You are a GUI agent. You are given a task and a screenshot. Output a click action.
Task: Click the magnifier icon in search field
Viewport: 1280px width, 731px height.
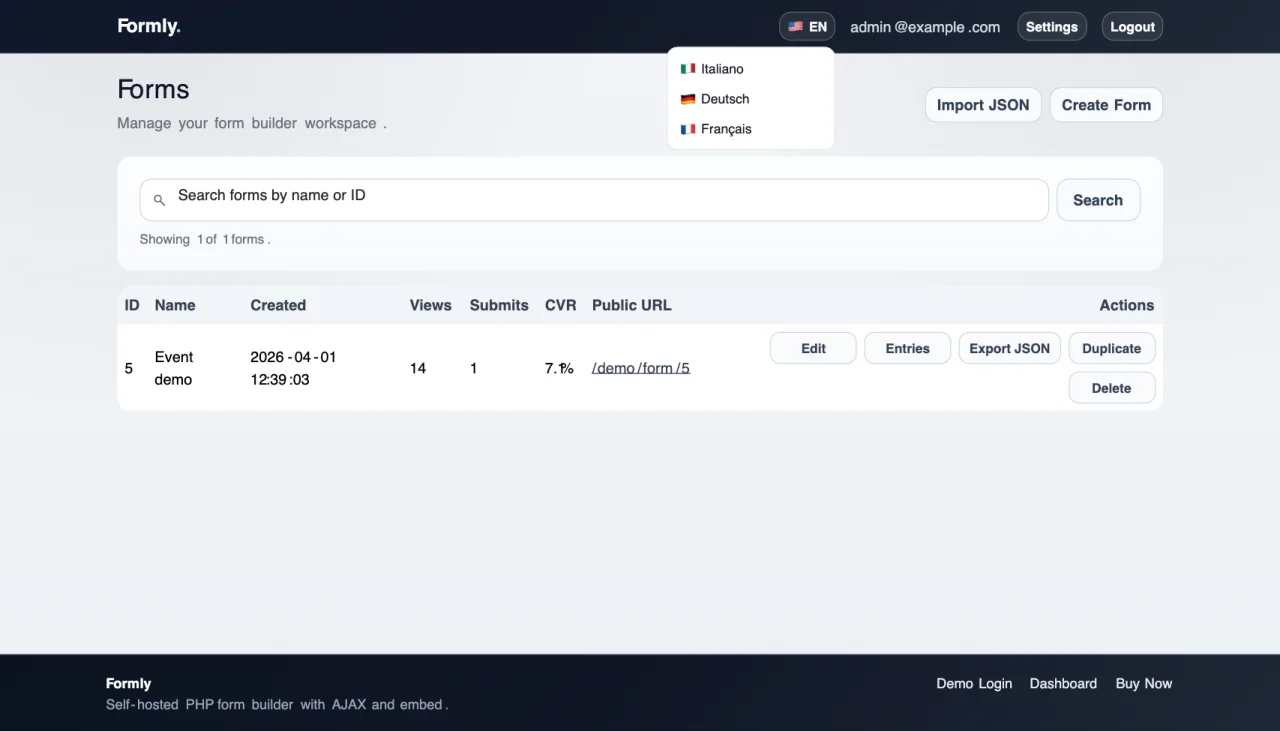(x=159, y=201)
